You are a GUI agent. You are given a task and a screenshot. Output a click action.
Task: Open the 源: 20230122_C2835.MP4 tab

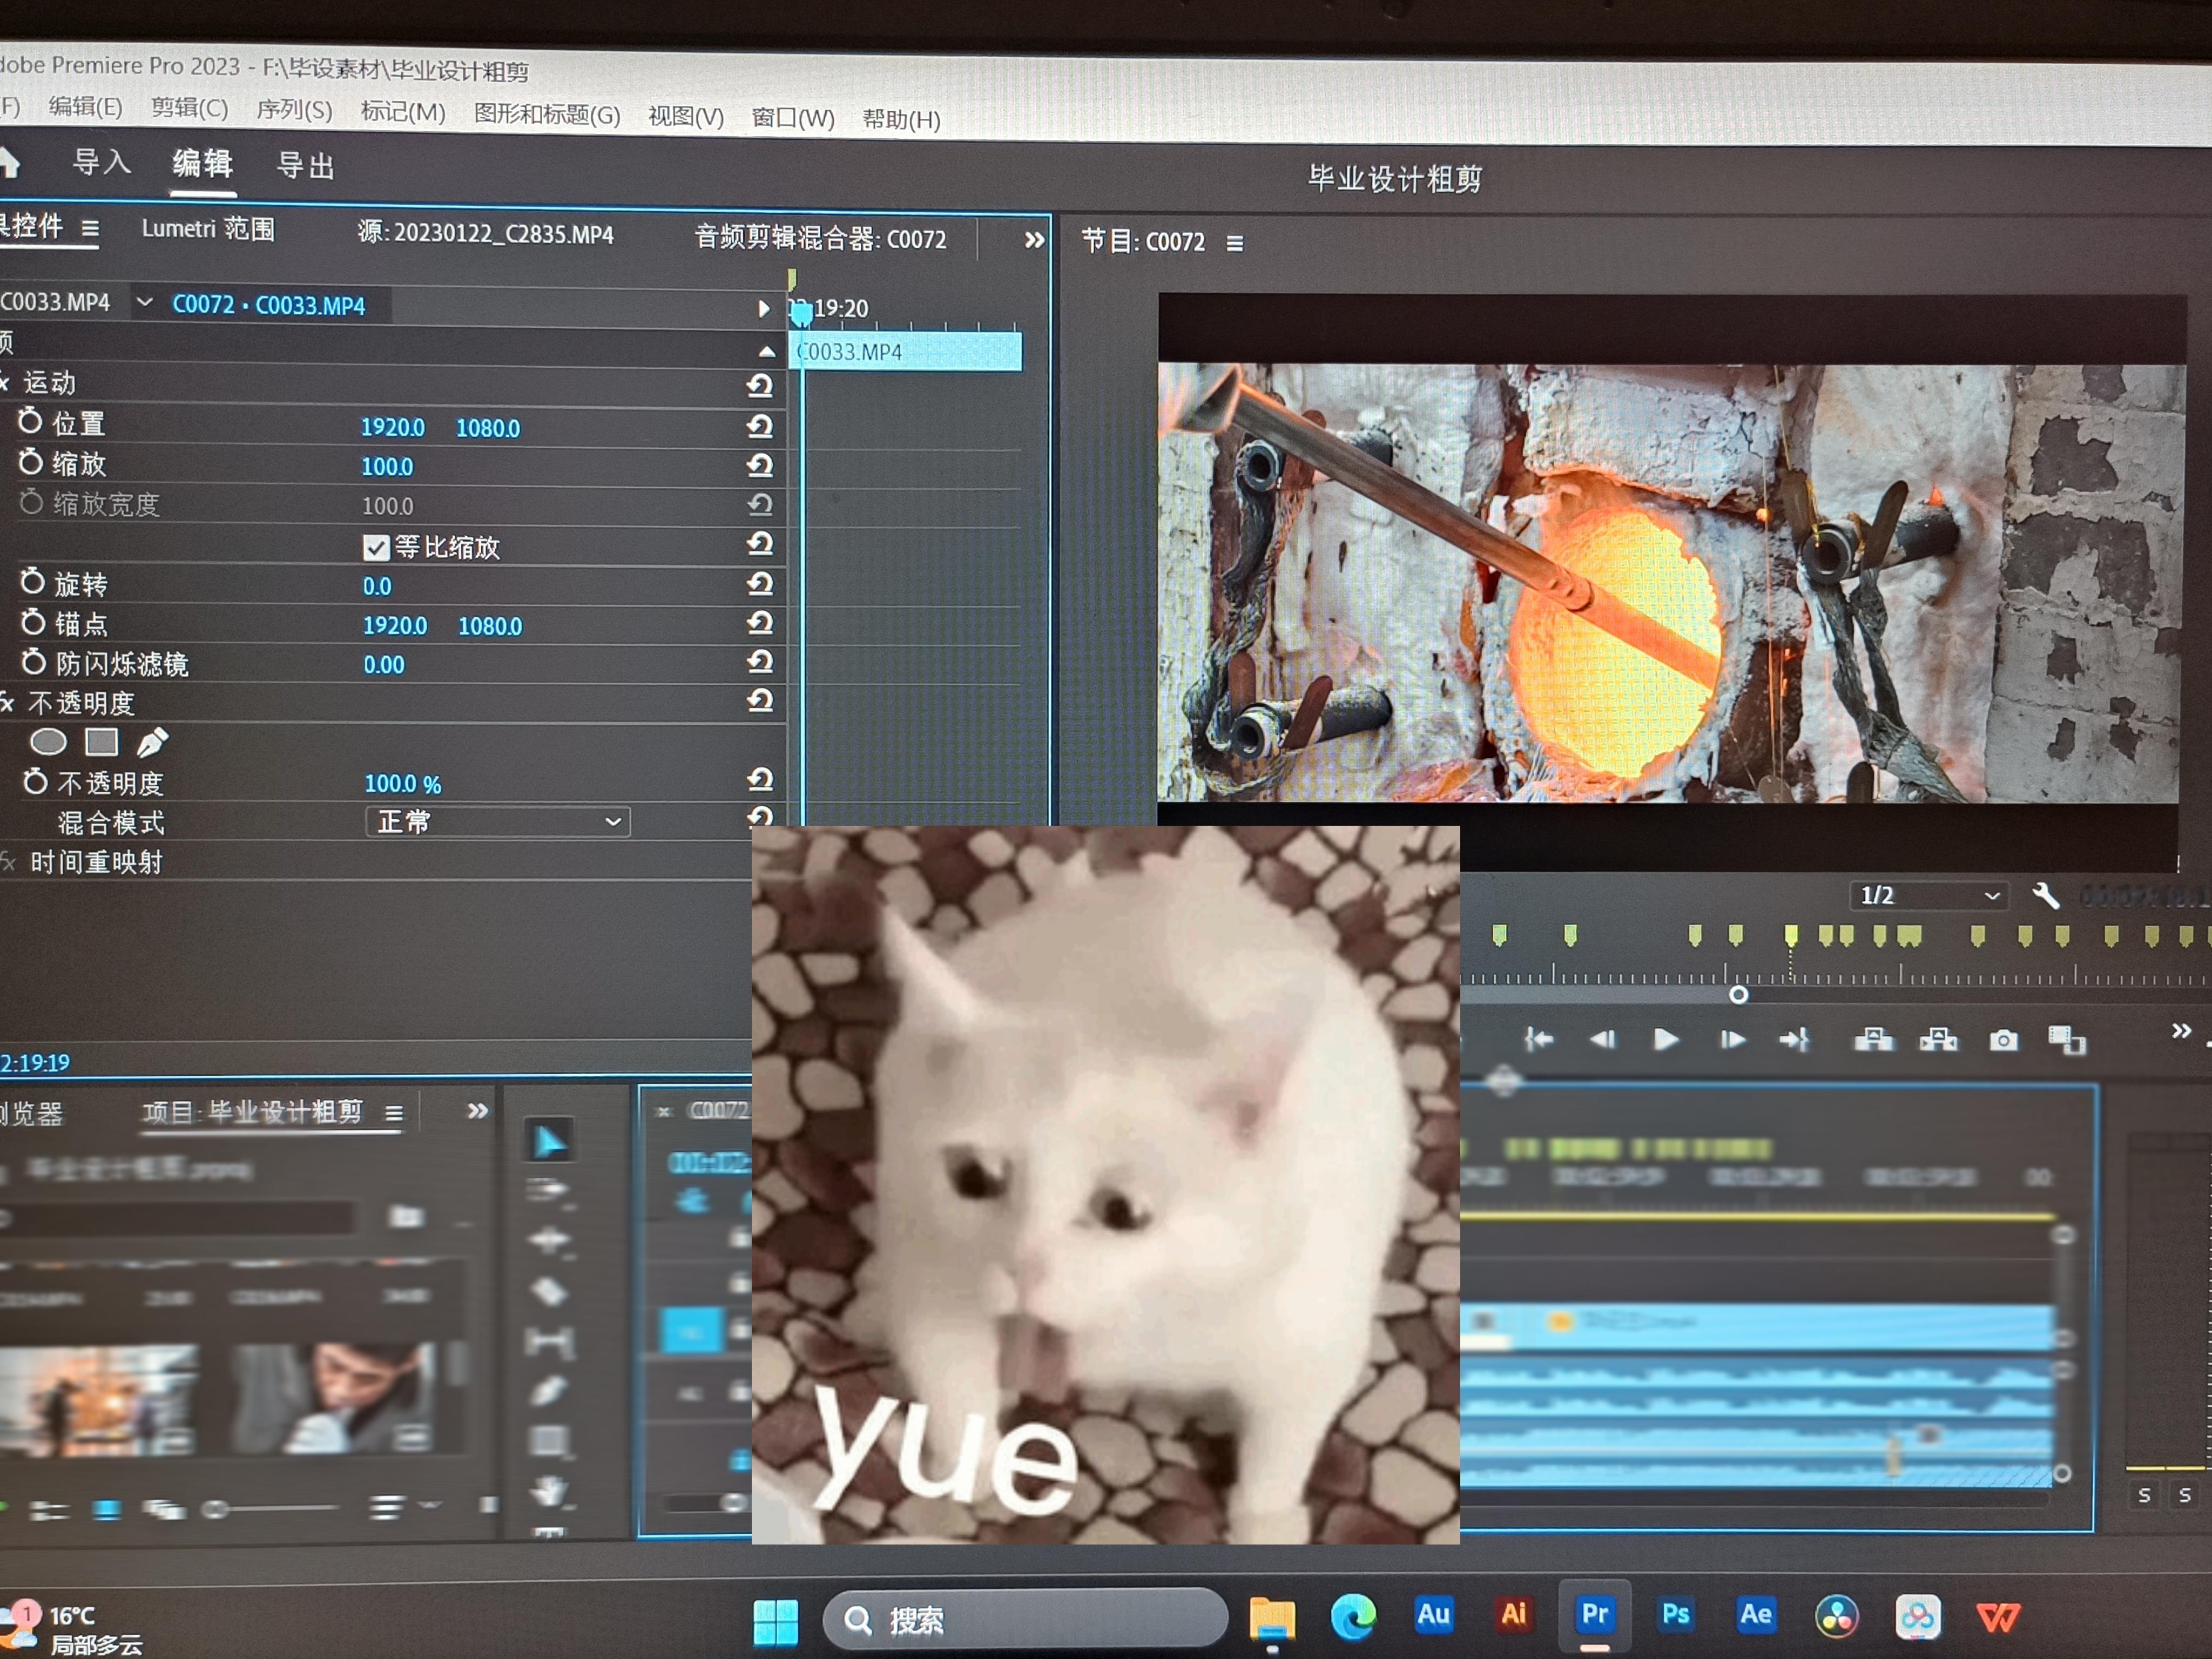(485, 234)
